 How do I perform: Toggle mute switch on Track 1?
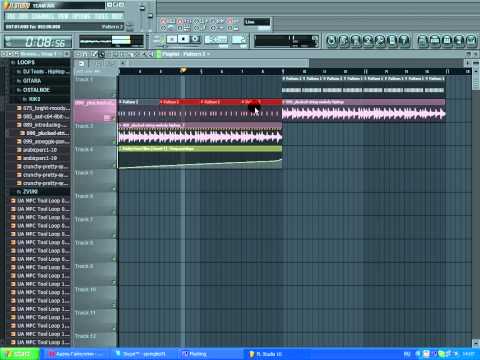114,95
